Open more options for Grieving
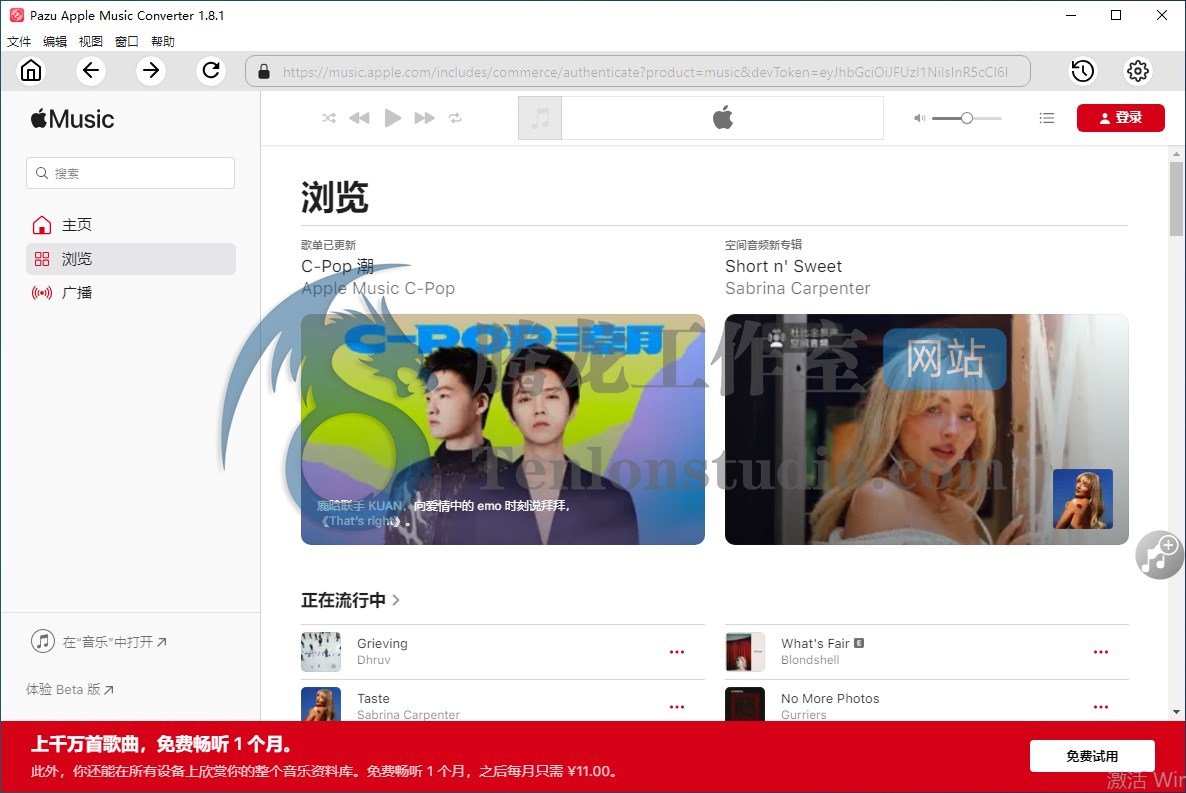The image size is (1186, 793). (677, 652)
